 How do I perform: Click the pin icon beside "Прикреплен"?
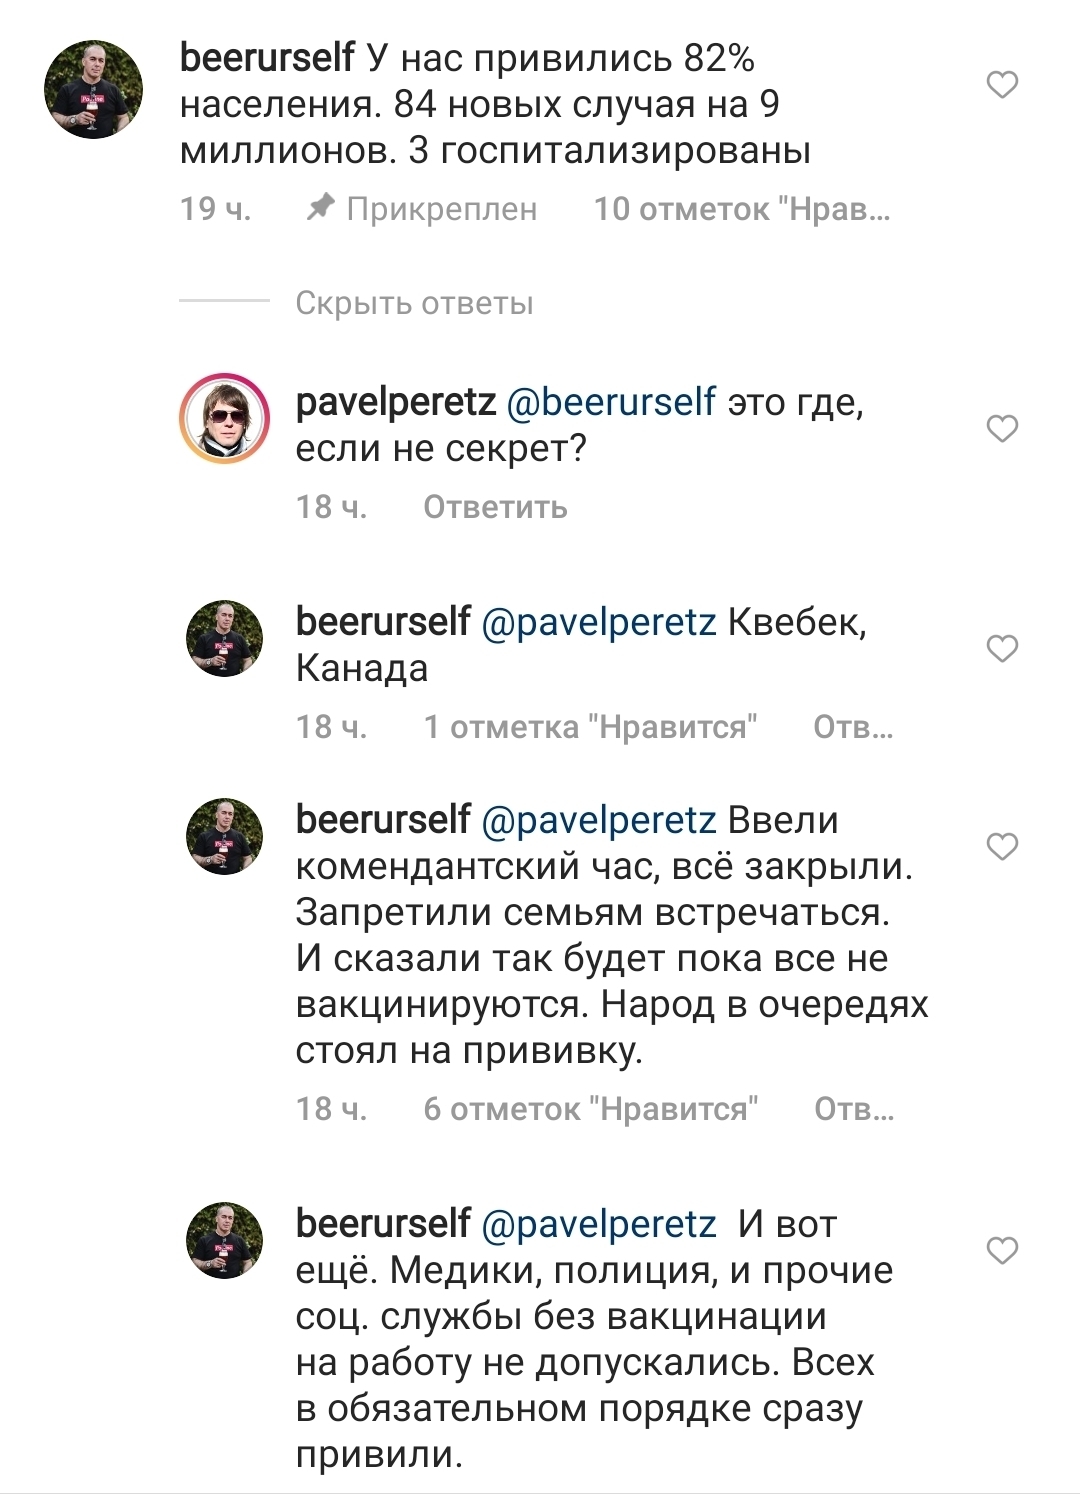320,208
